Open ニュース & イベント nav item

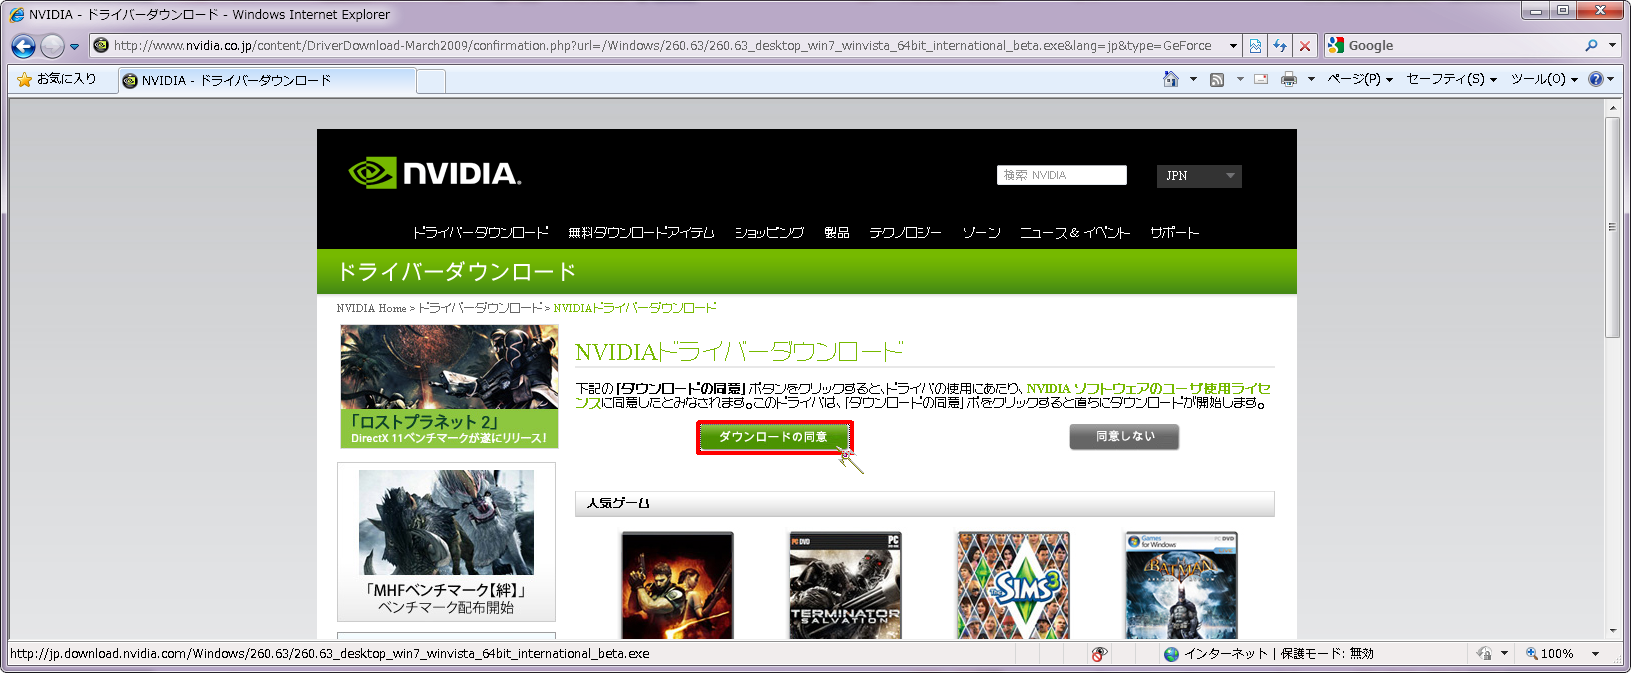tap(1075, 232)
